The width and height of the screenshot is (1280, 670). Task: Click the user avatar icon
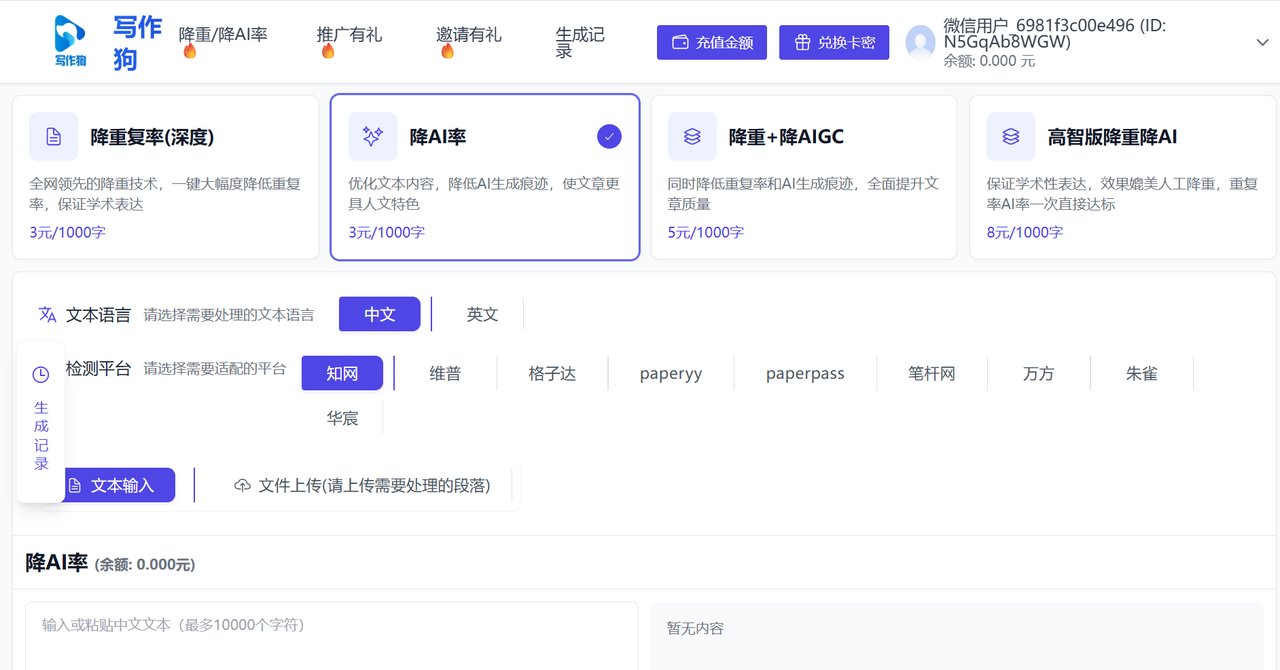click(x=920, y=43)
